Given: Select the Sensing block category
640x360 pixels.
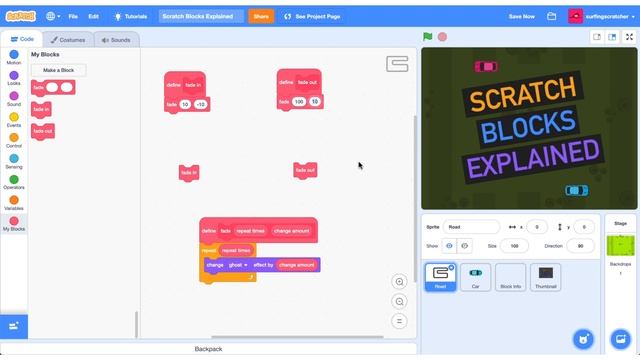Looking at the screenshot, I should (14, 162).
